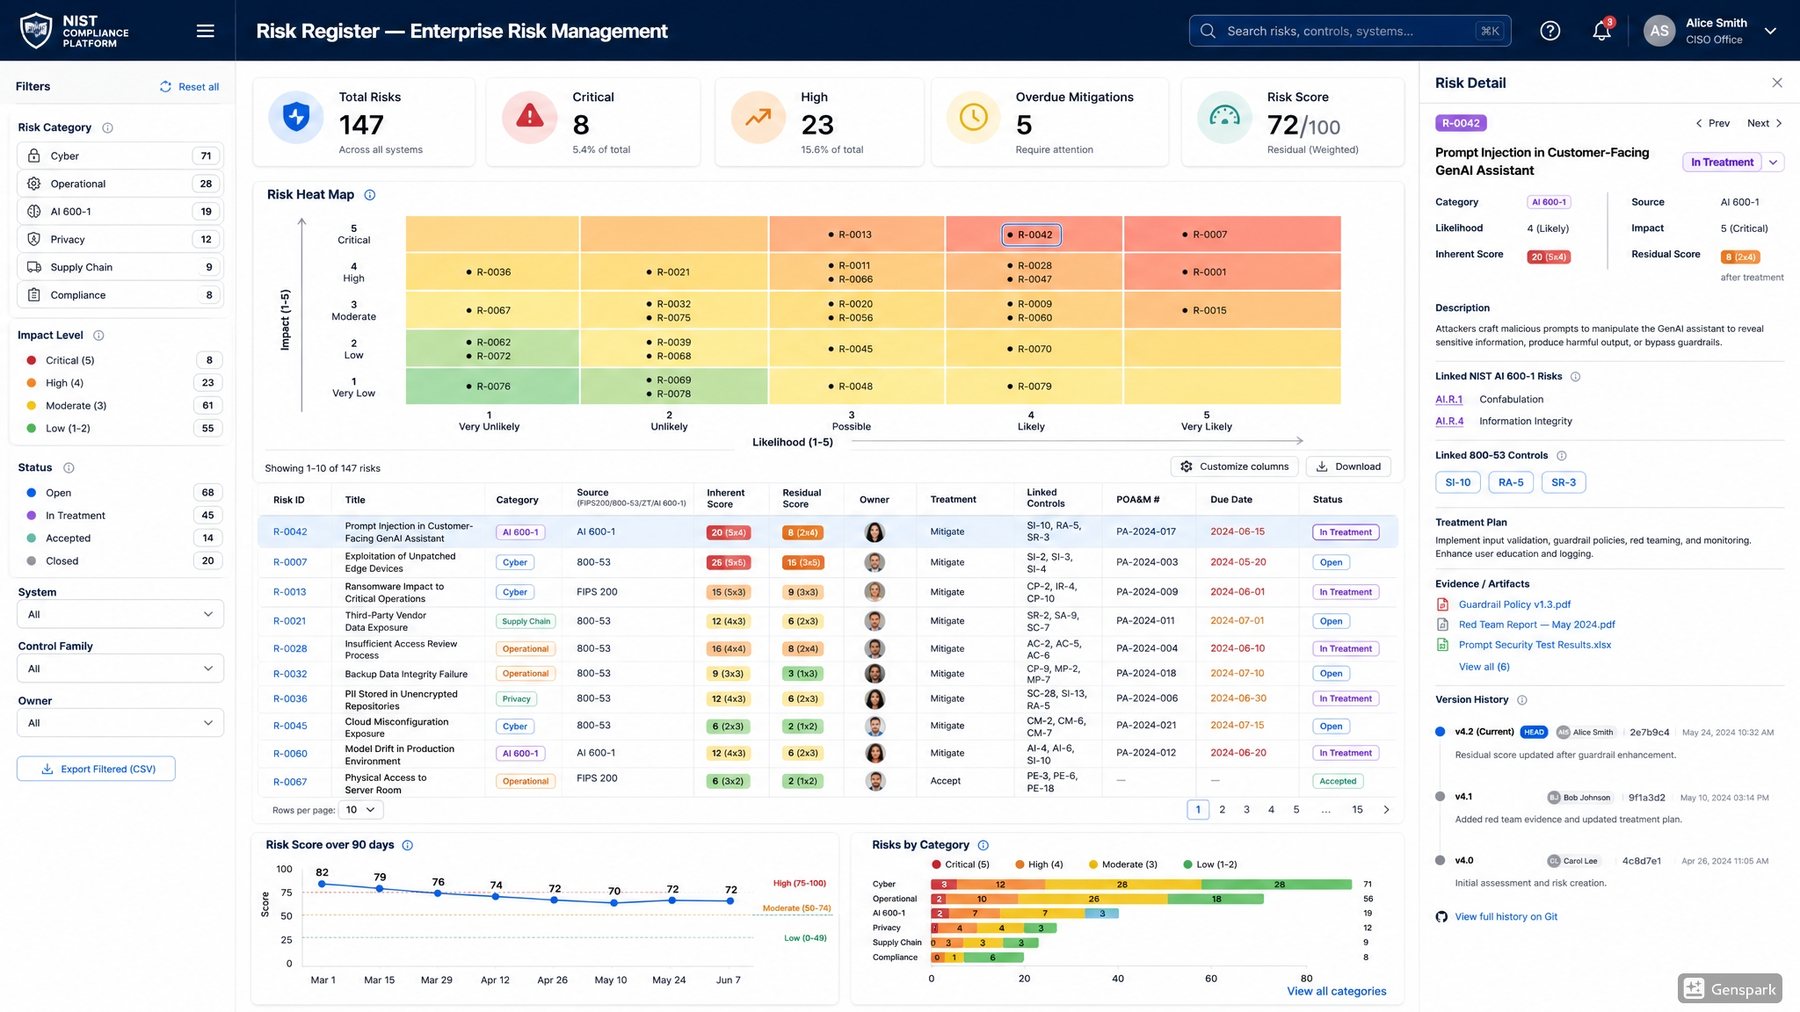Click the Risk Score gauge icon
Image resolution: width=1800 pixels, height=1012 pixels.
point(1225,117)
